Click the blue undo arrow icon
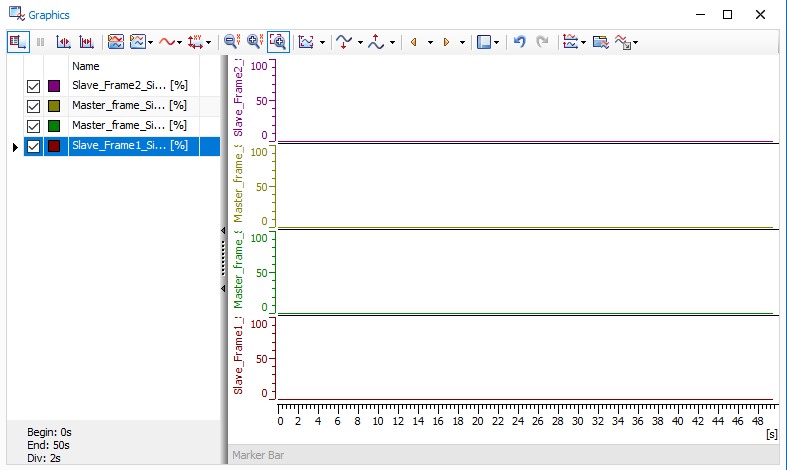The height and width of the screenshot is (470, 787). click(x=519, y=42)
